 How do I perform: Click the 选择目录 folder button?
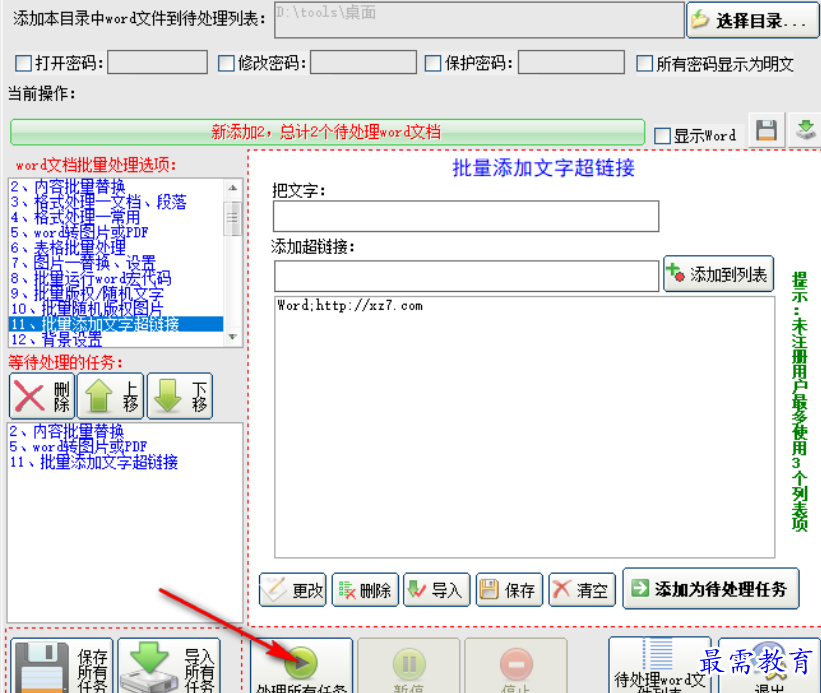click(752, 20)
